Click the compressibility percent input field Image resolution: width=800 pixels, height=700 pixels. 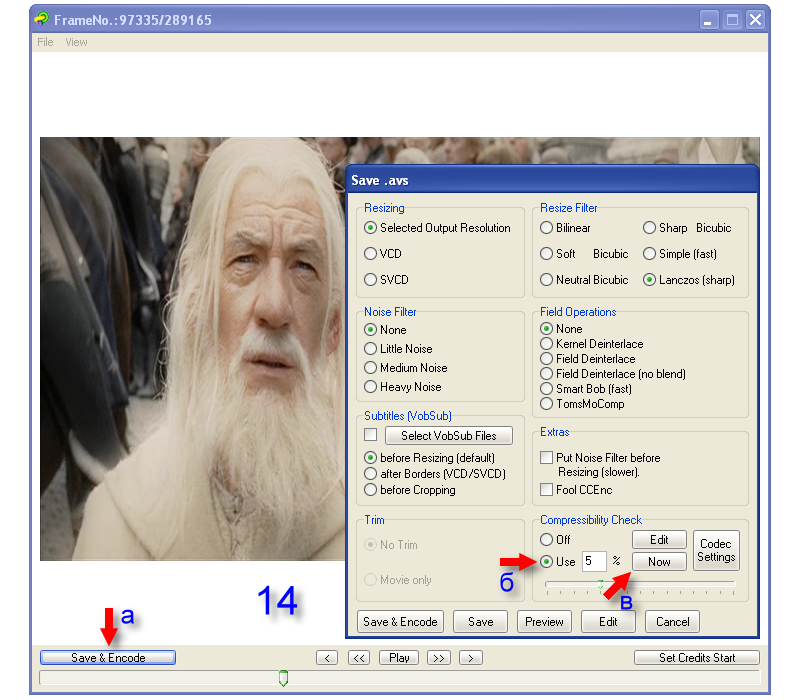[x=594, y=561]
